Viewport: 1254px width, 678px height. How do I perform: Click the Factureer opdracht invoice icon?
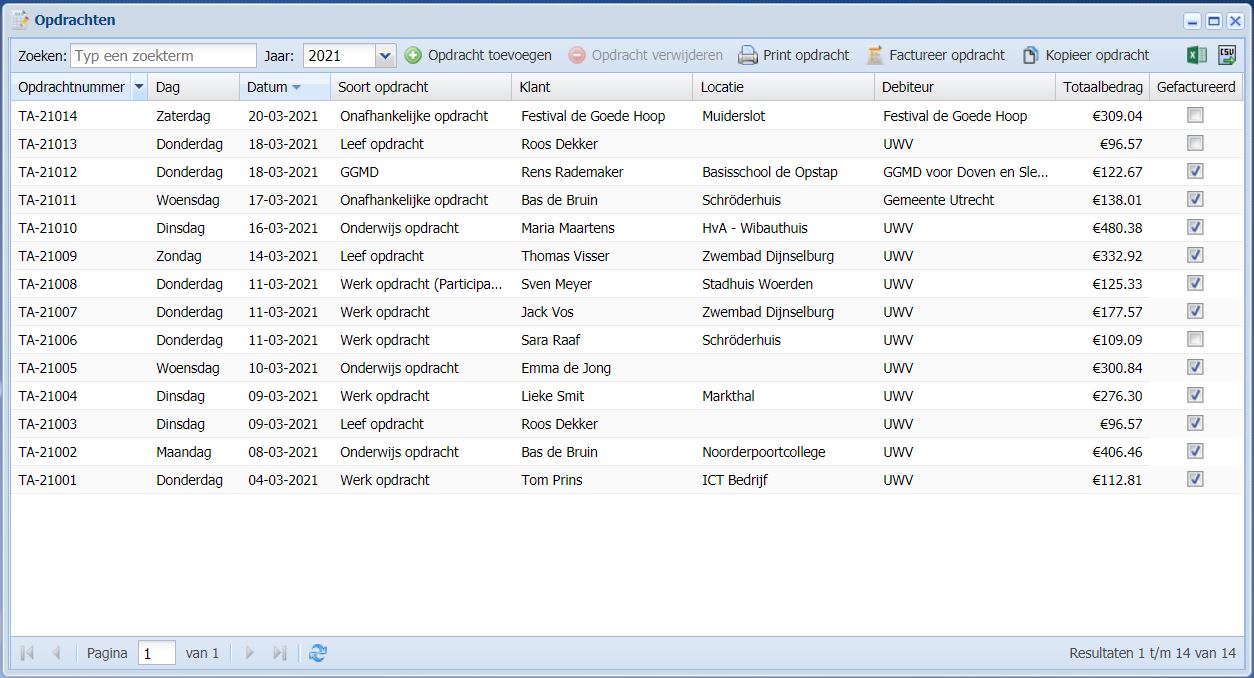pyautogui.click(x=875, y=55)
